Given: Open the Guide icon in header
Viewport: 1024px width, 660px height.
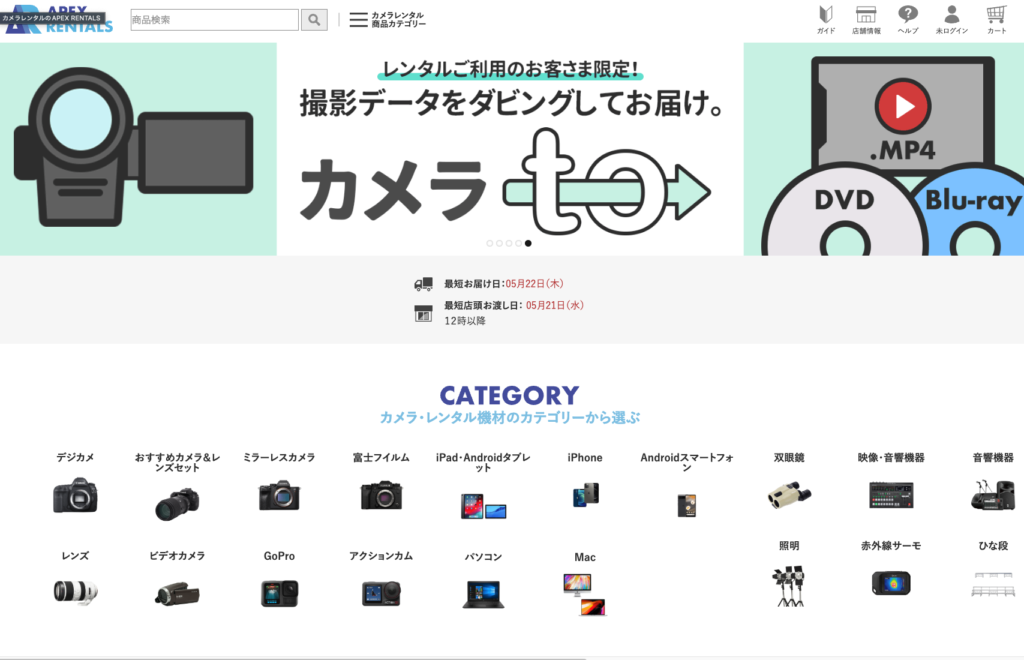Looking at the screenshot, I should pos(826,15).
